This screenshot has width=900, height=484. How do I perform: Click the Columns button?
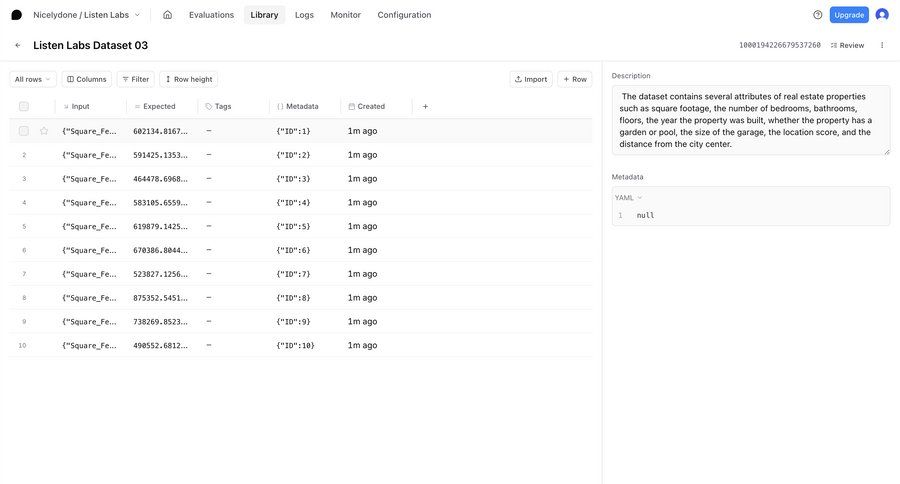coord(87,79)
